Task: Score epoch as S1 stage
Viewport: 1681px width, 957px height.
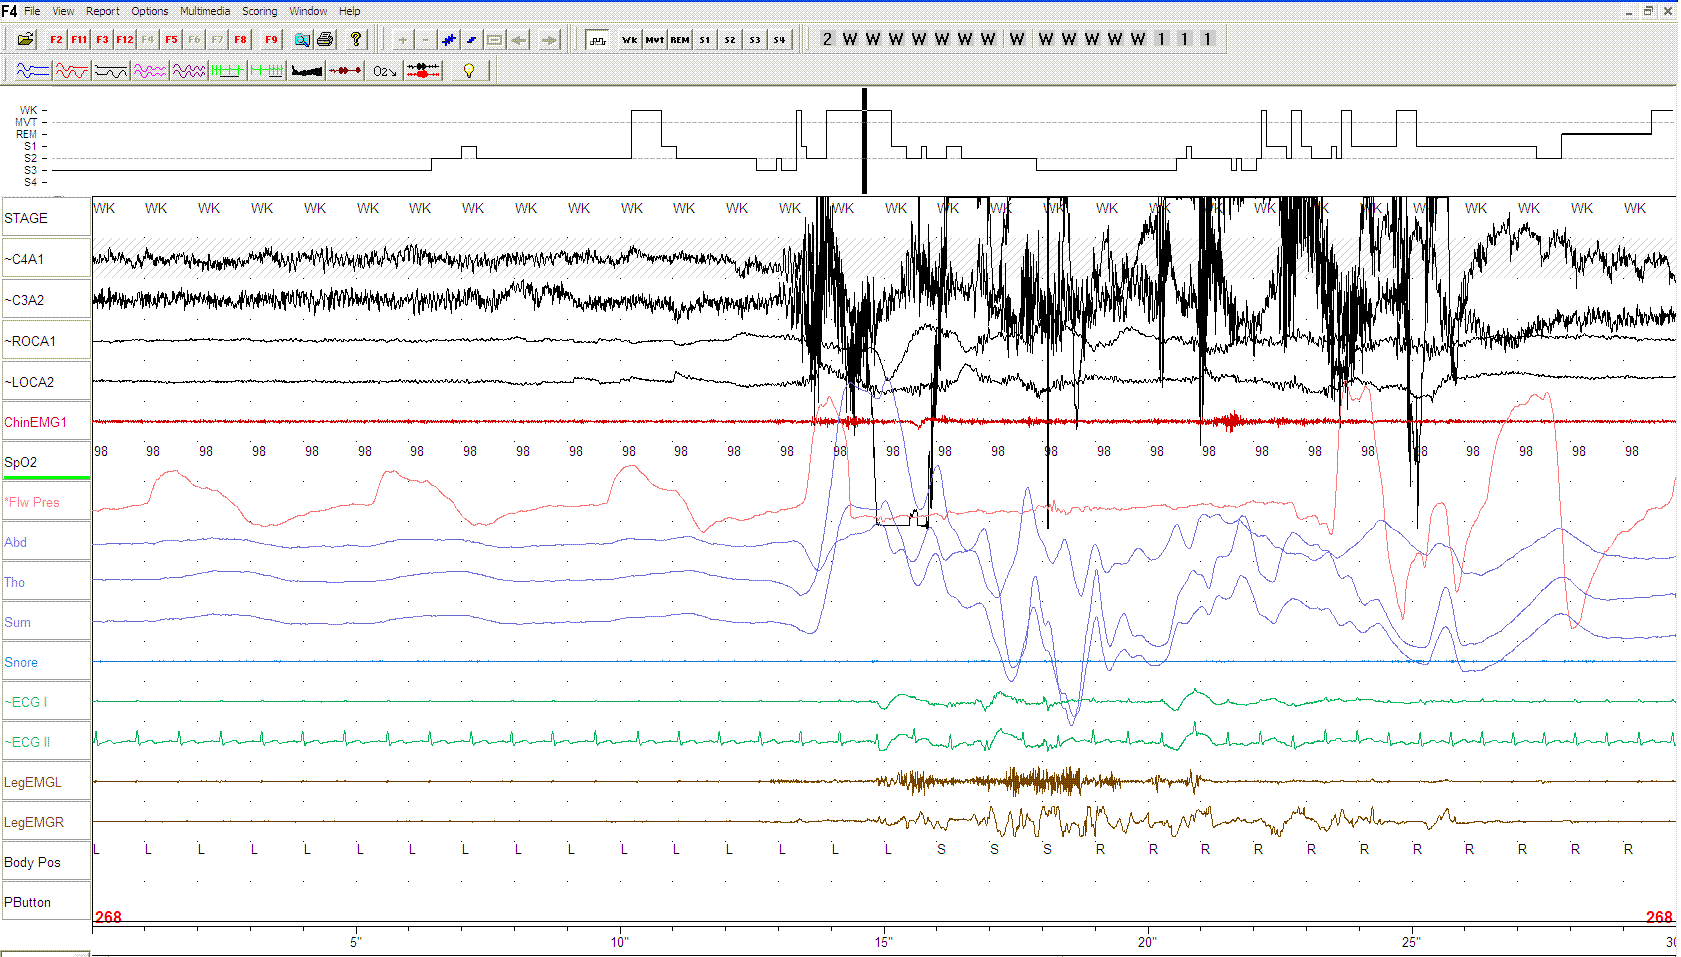Action: (705, 39)
